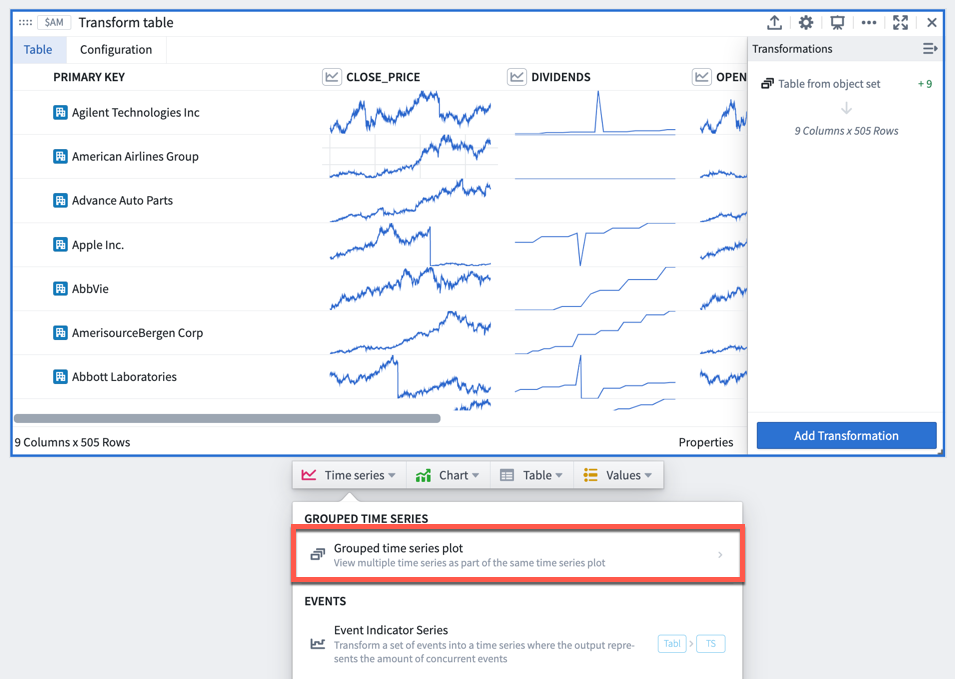955x679 pixels.
Task: Click Agilent Technologies Inc object icon
Action: coord(60,112)
